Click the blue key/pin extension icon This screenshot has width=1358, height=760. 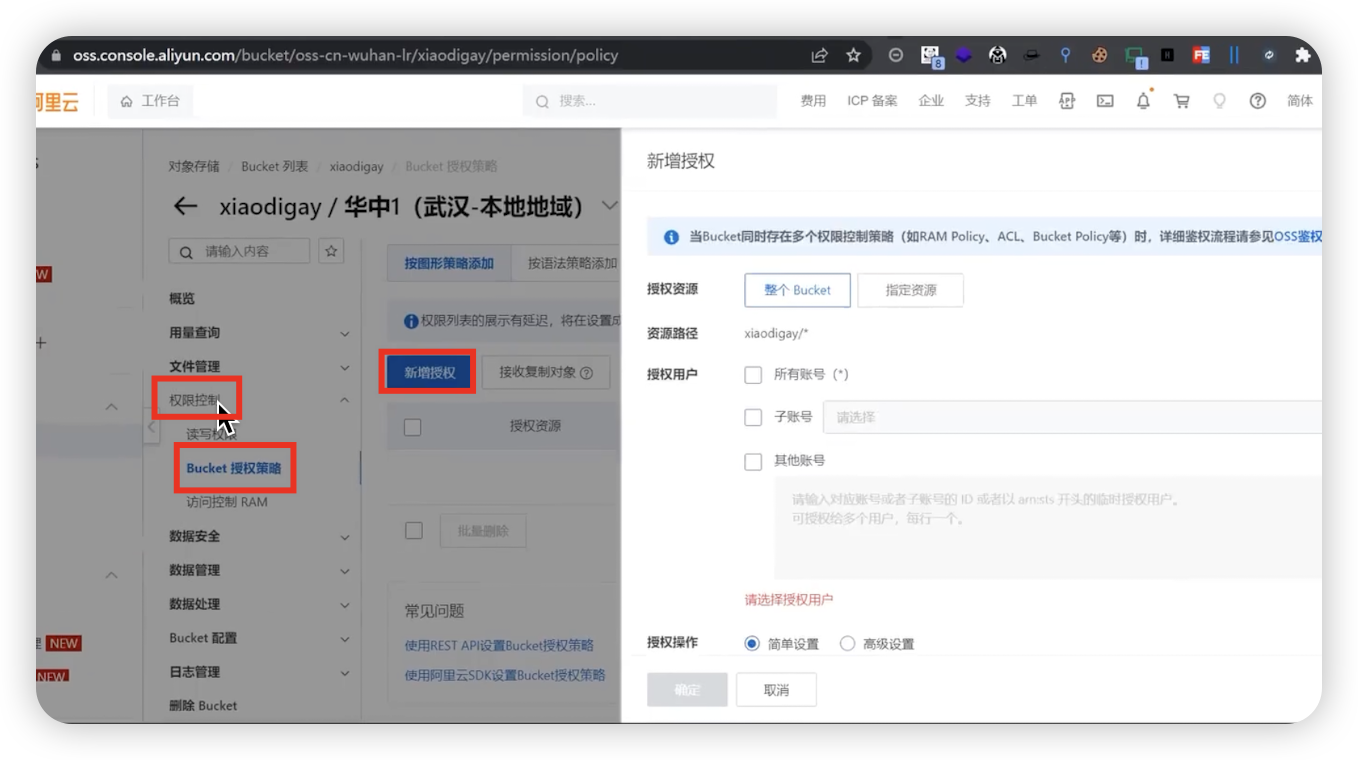pos(1065,56)
